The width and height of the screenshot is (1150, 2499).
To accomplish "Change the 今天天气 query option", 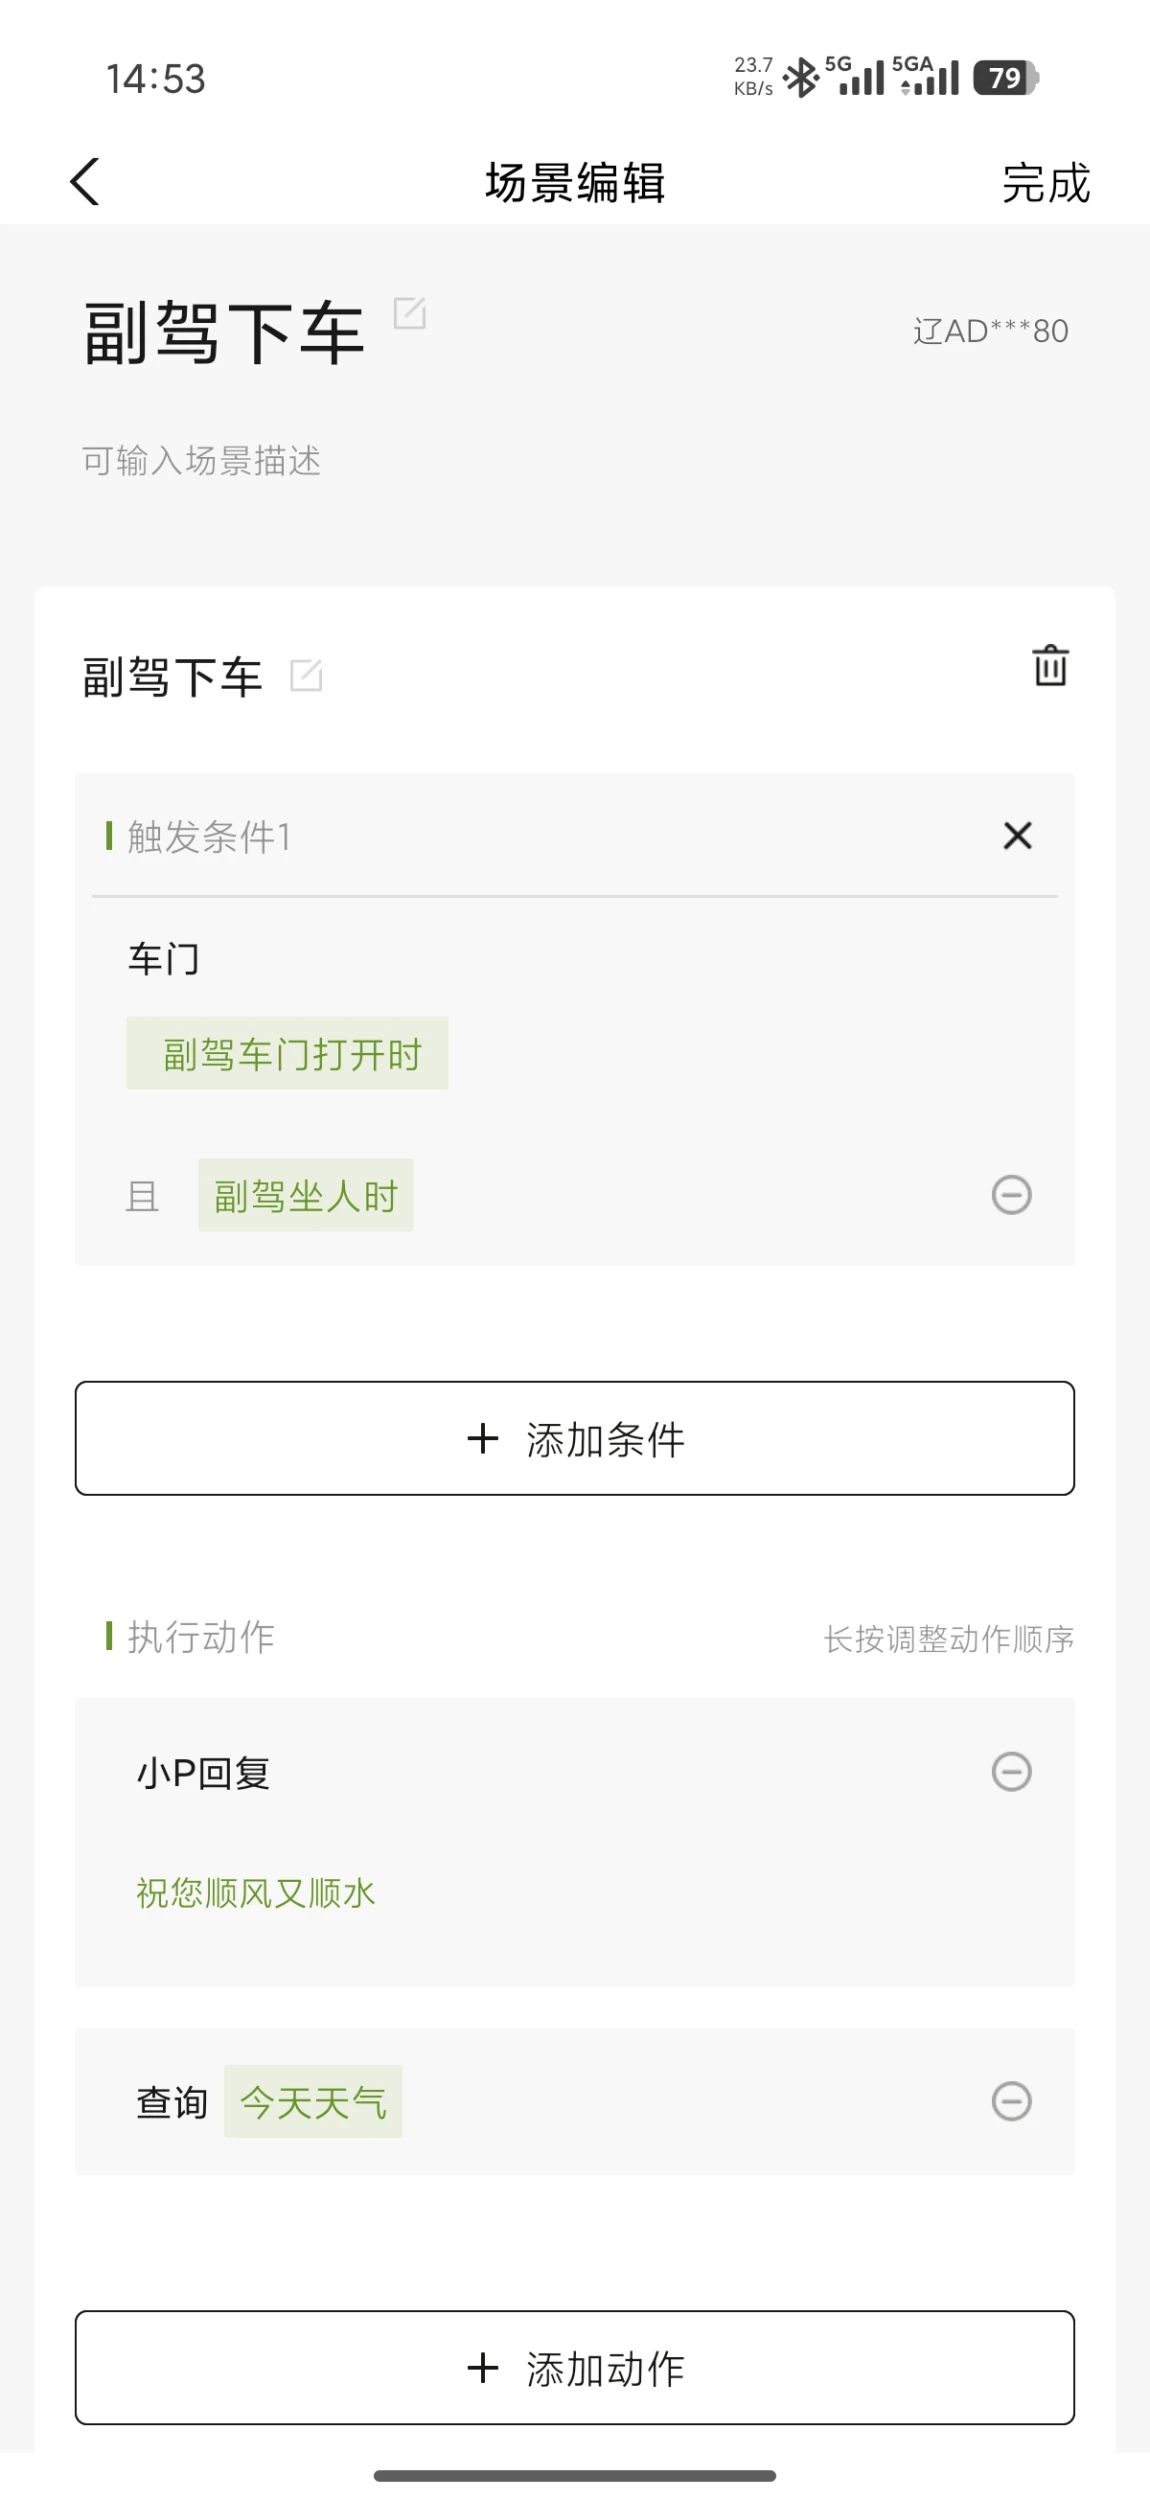I will (x=313, y=2102).
